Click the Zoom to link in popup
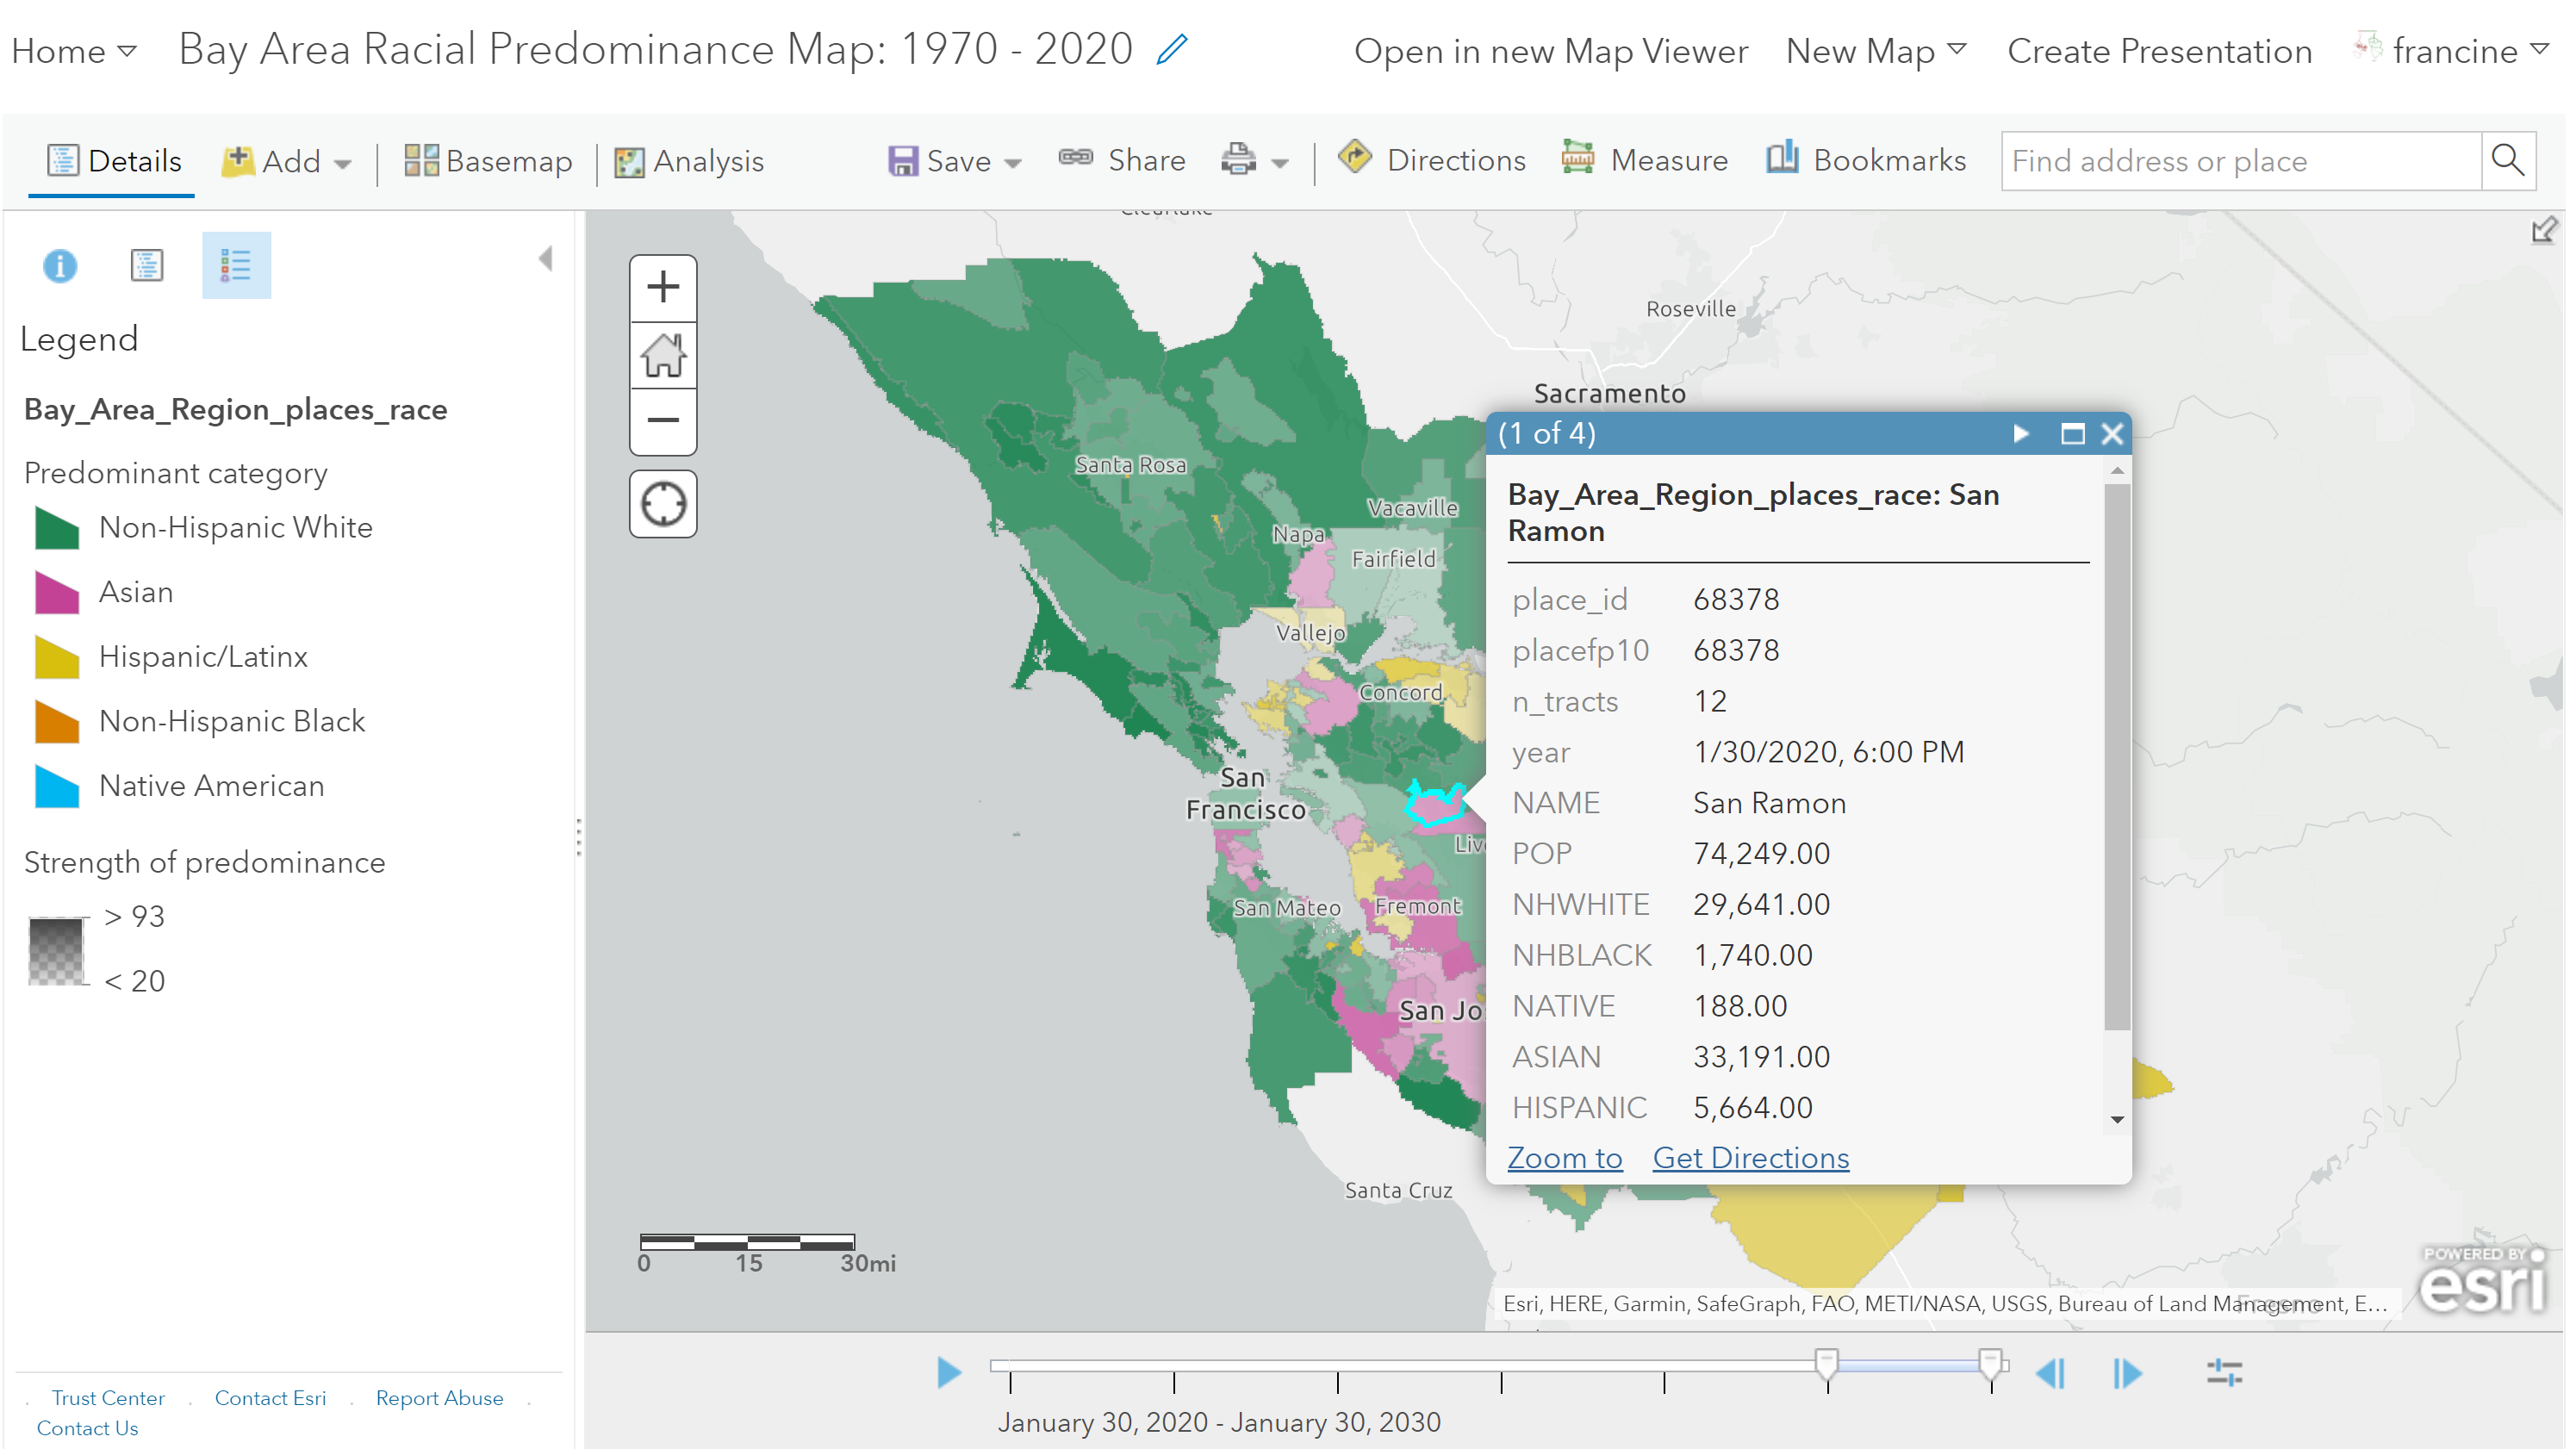The width and height of the screenshot is (2576, 1449). (x=1564, y=1157)
